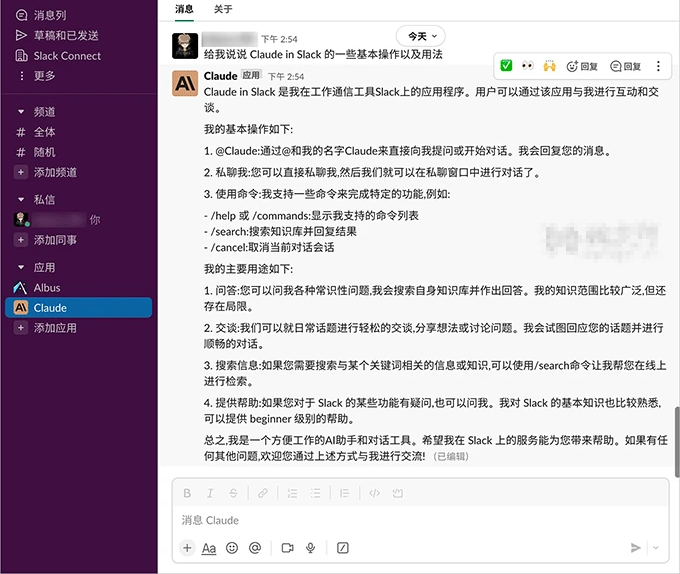The height and width of the screenshot is (574, 680).
Task: Reply in thread to Claude message
Action: [x=625, y=66]
